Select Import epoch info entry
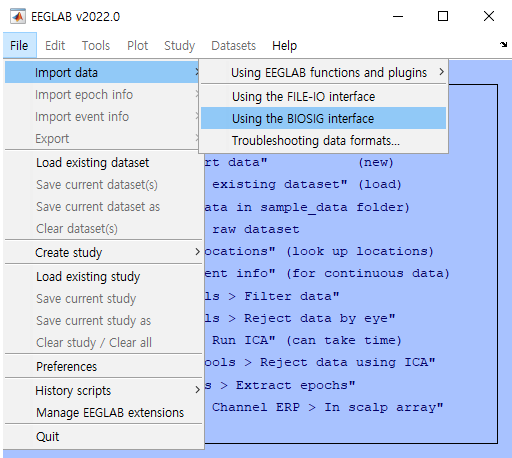The image size is (512, 458). [x=102, y=94]
